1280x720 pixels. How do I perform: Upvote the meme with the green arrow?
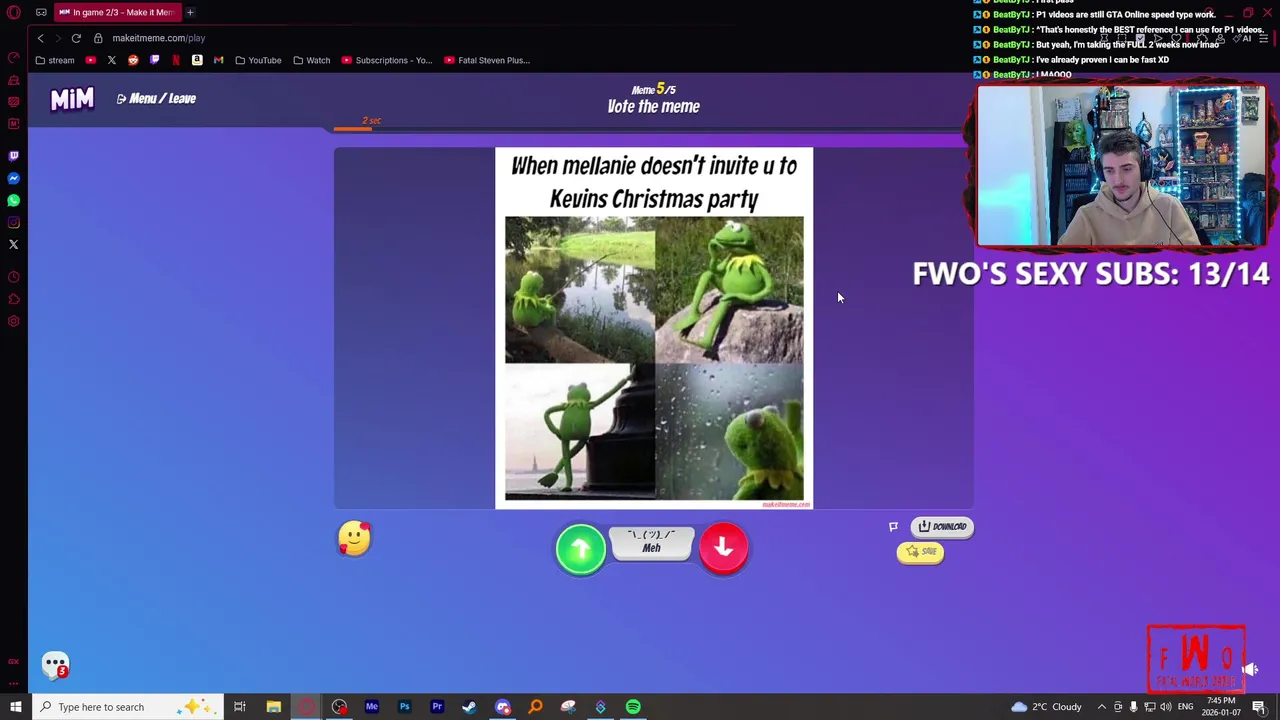581,548
